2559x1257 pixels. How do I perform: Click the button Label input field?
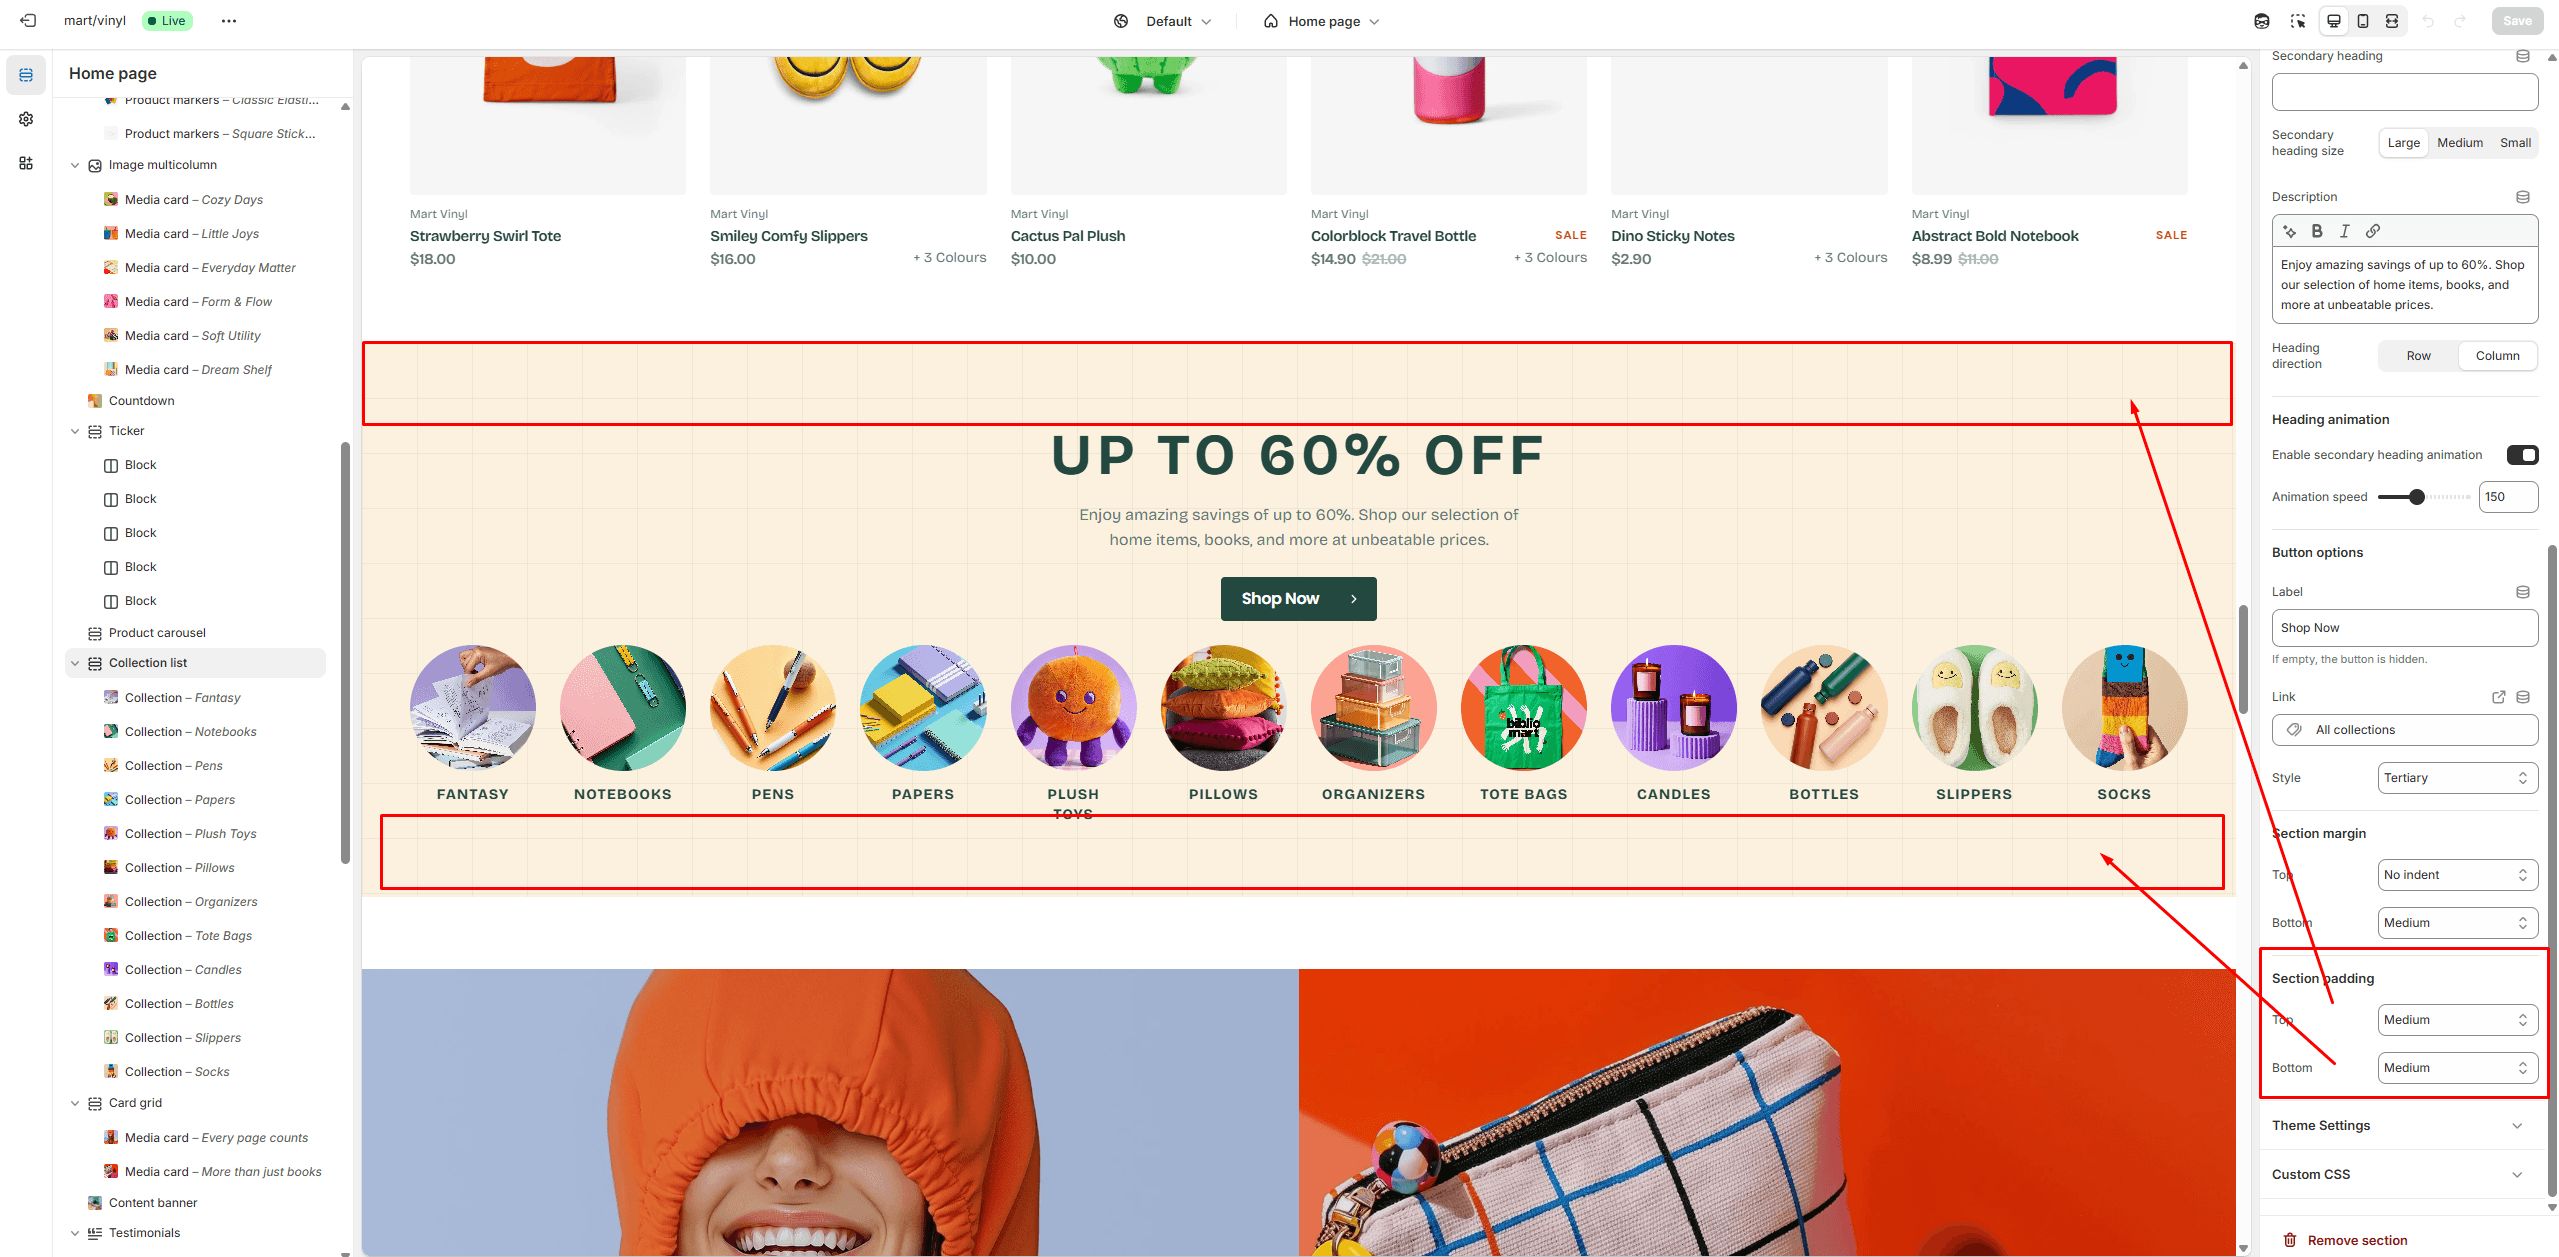coord(2404,628)
